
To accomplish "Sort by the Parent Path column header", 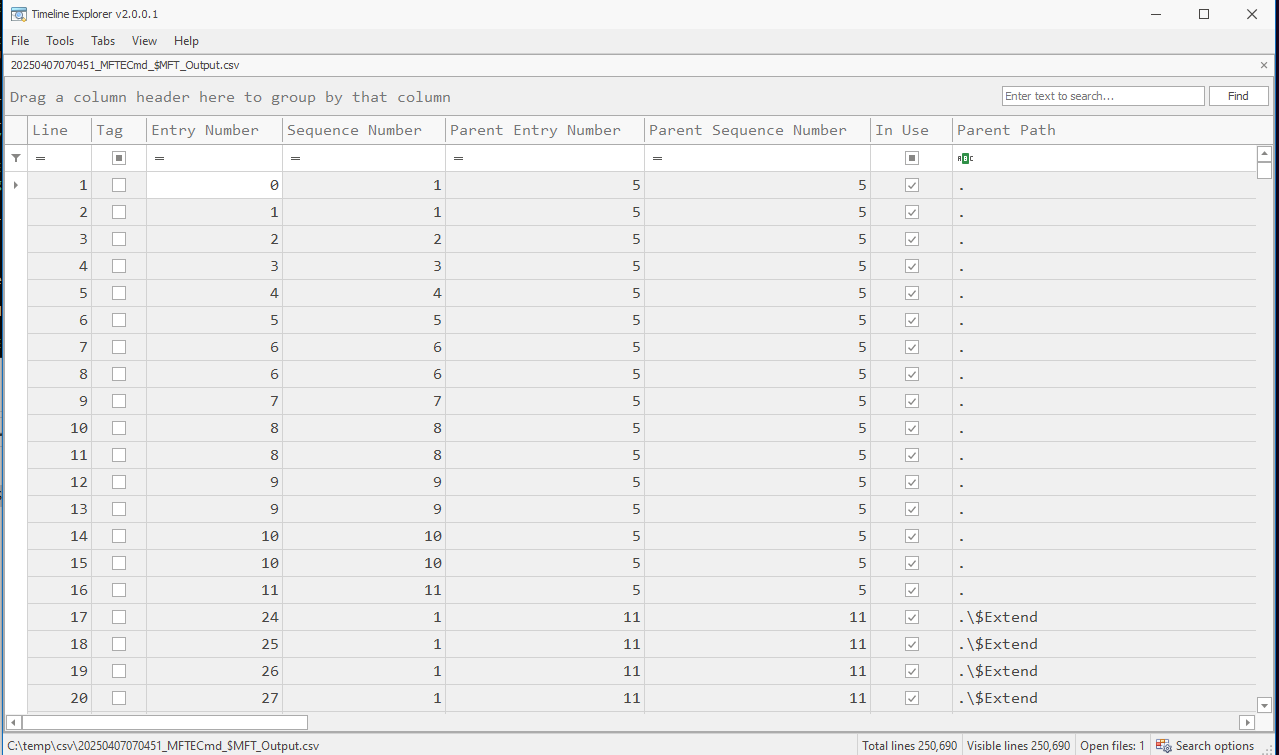I will coord(1104,130).
